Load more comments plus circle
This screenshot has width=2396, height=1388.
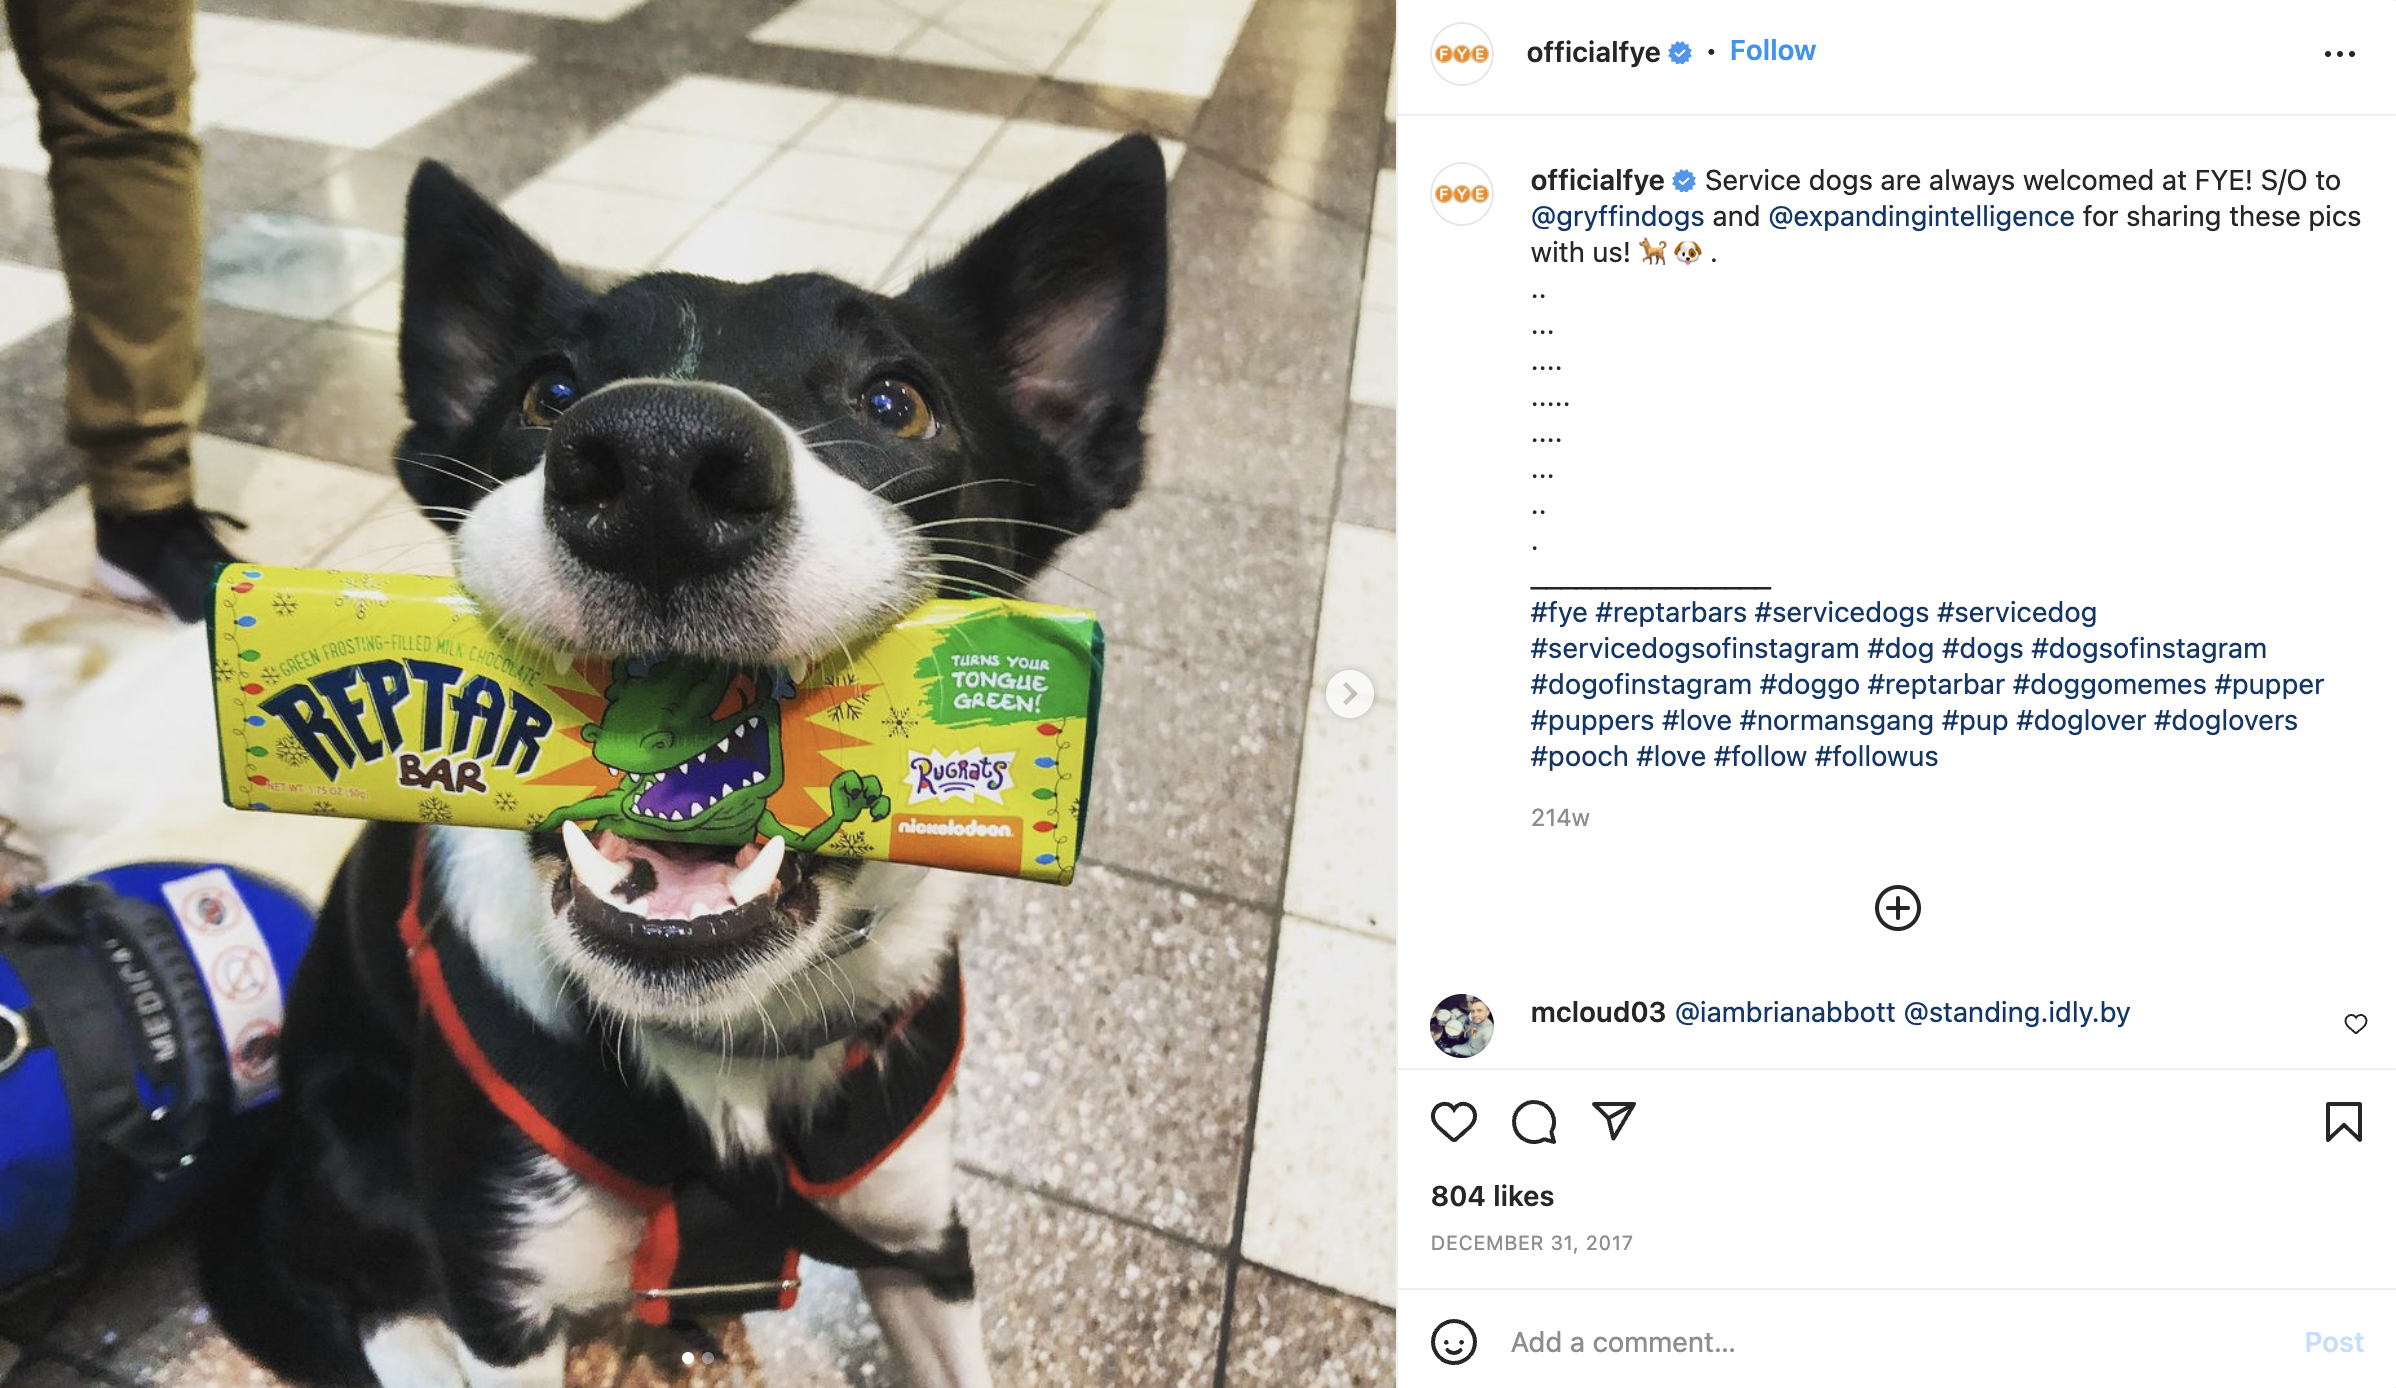pyautogui.click(x=1897, y=908)
